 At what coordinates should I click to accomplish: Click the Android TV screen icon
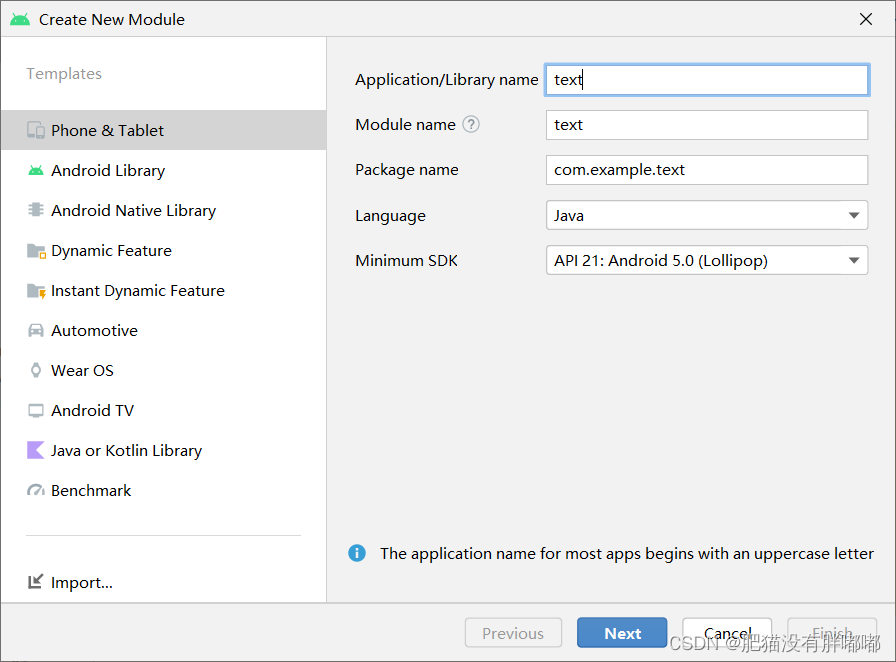point(36,410)
